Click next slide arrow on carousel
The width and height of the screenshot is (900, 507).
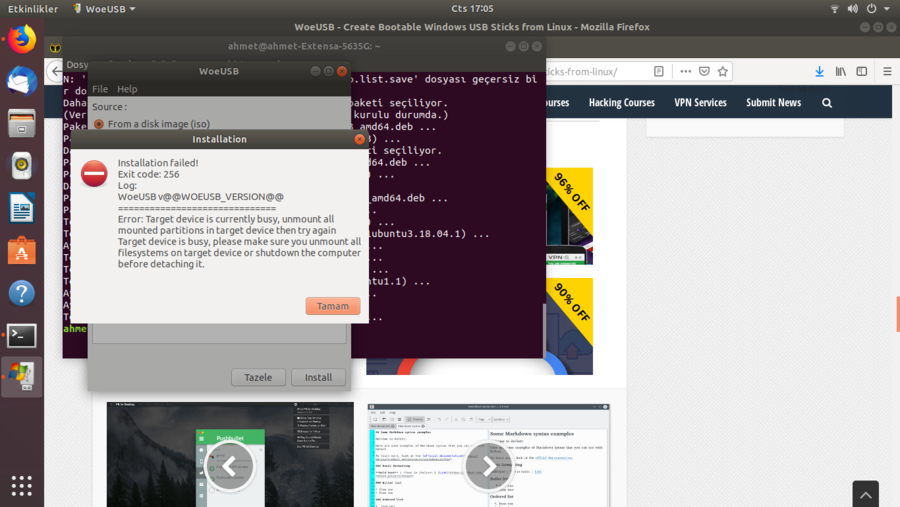click(487, 466)
